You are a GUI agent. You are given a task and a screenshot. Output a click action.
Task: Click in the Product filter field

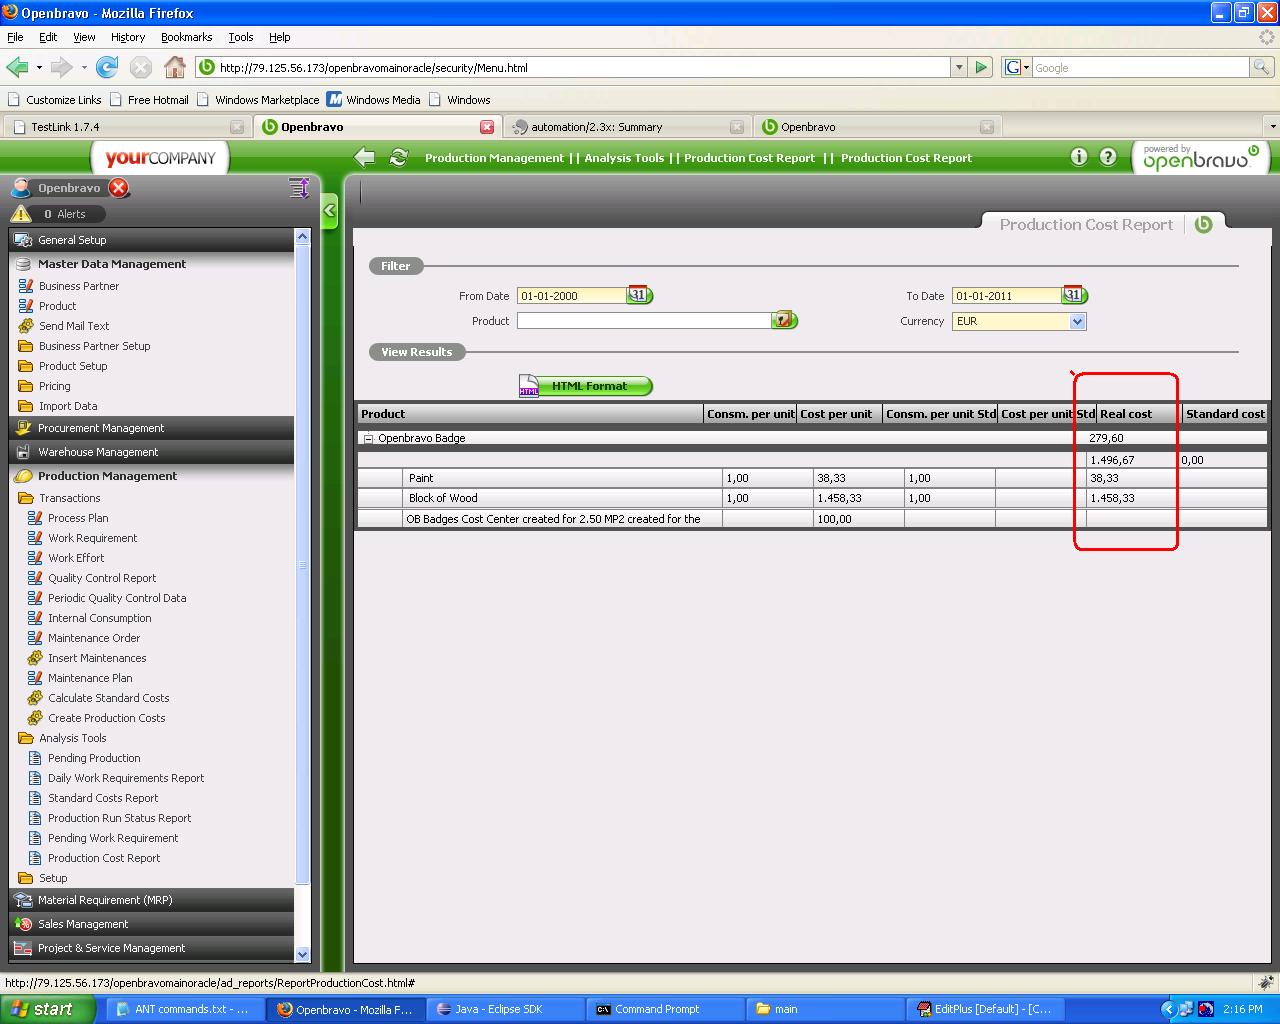point(643,321)
